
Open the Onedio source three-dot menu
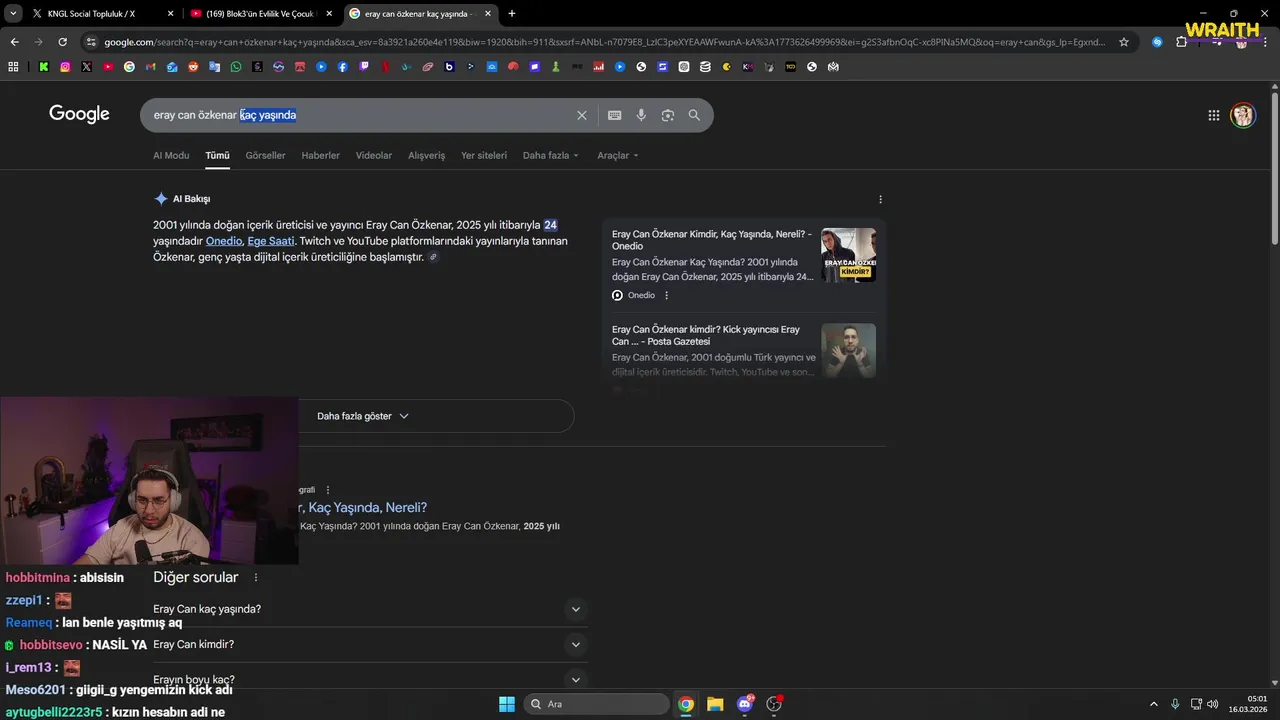[666, 295]
